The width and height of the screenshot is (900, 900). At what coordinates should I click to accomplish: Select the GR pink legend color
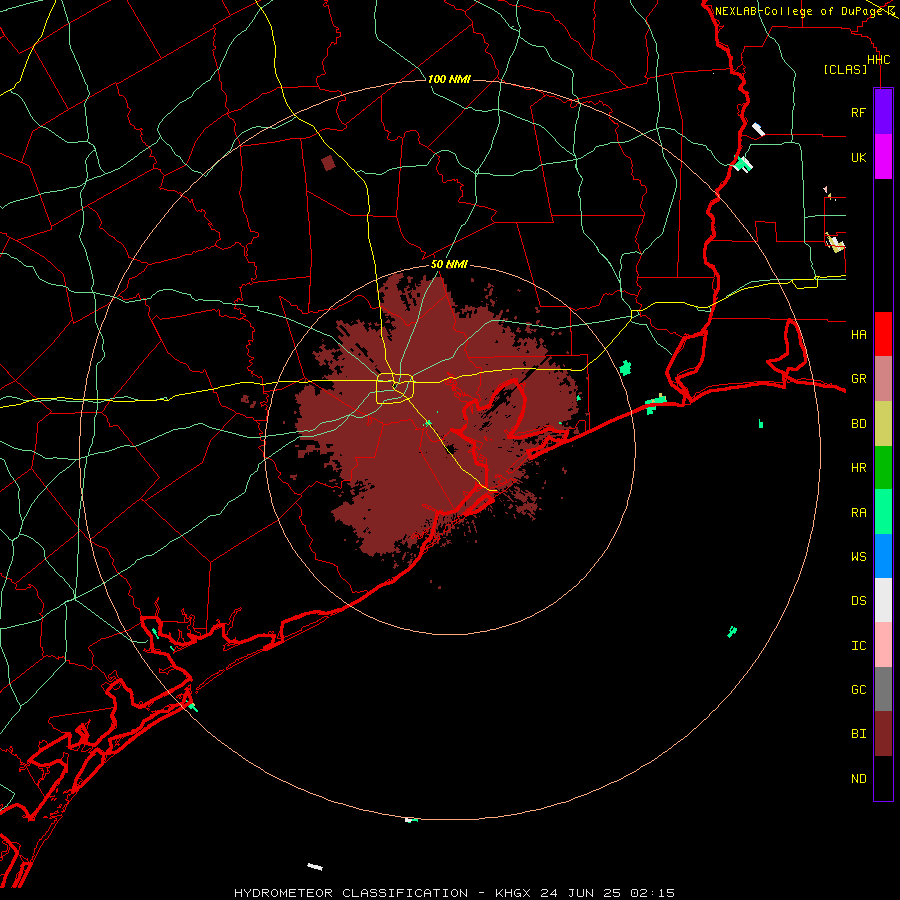coord(883,379)
